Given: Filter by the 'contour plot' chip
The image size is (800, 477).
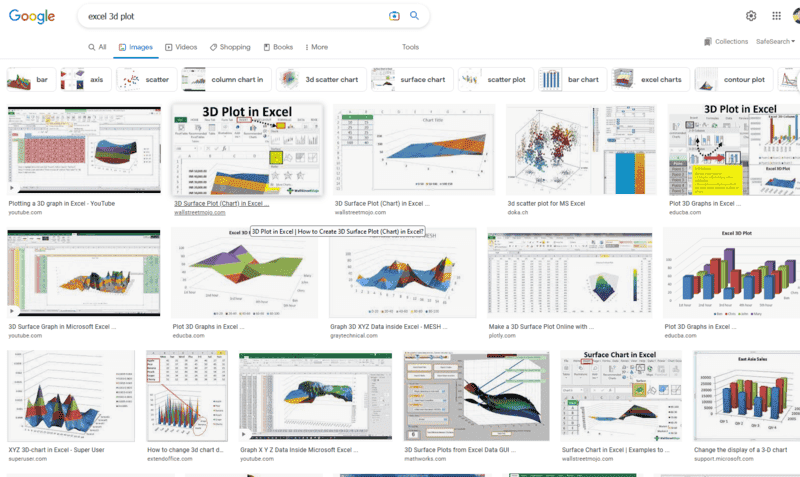Looking at the screenshot, I should (734, 80).
